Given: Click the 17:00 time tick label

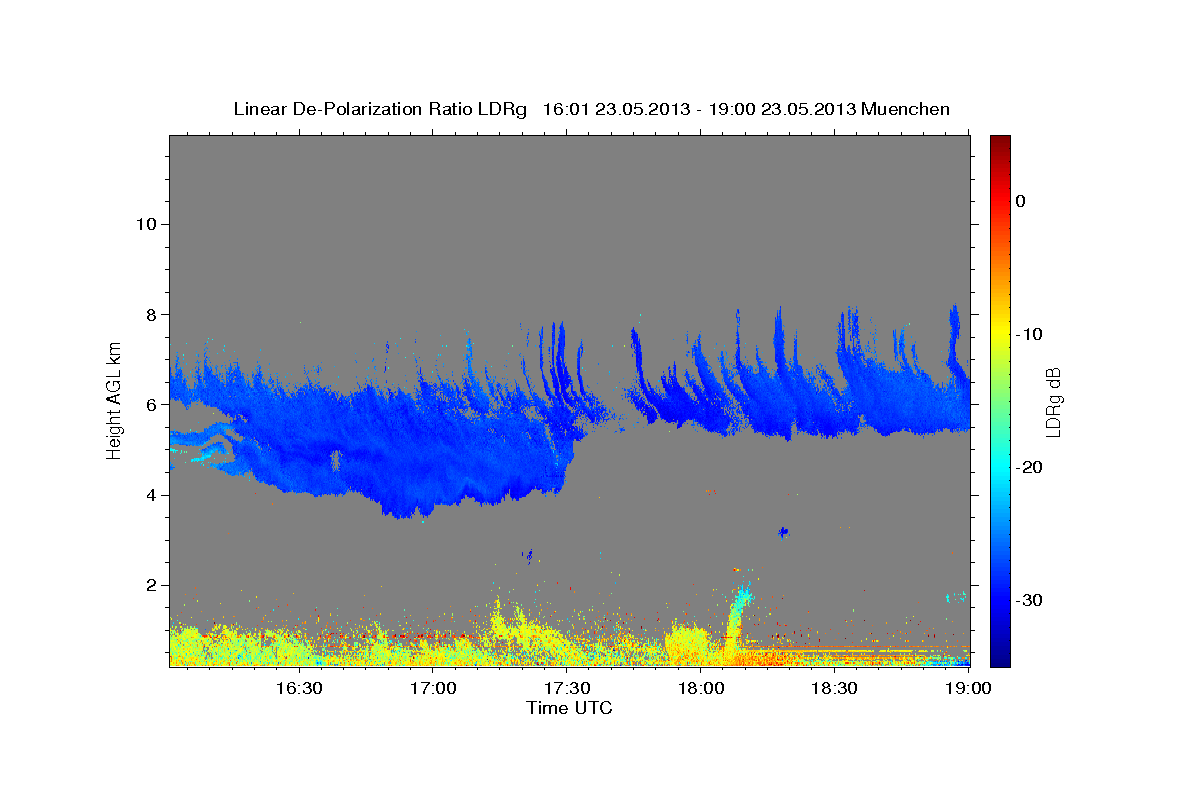Looking at the screenshot, I should (434, 688).
